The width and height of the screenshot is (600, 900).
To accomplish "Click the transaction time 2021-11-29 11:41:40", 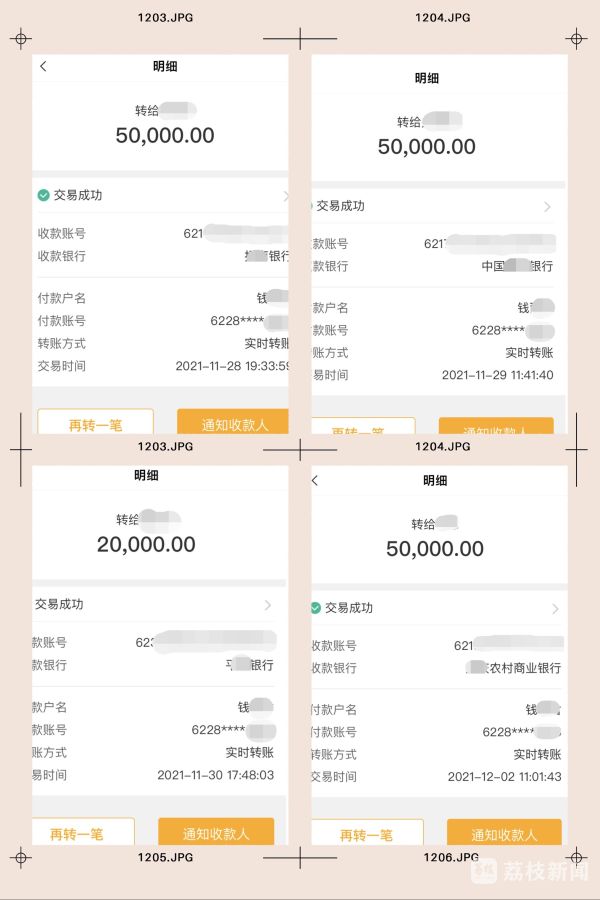I will [497, 375].
